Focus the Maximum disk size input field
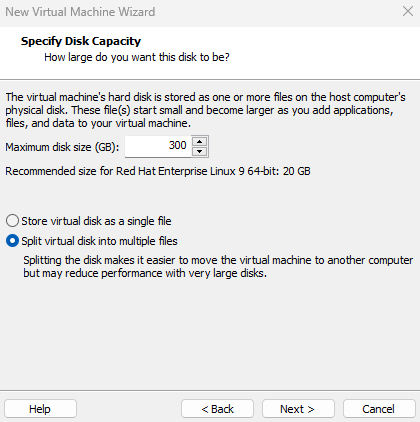The image size is (420, 422). pyautogui.click(x=158, y=146)
